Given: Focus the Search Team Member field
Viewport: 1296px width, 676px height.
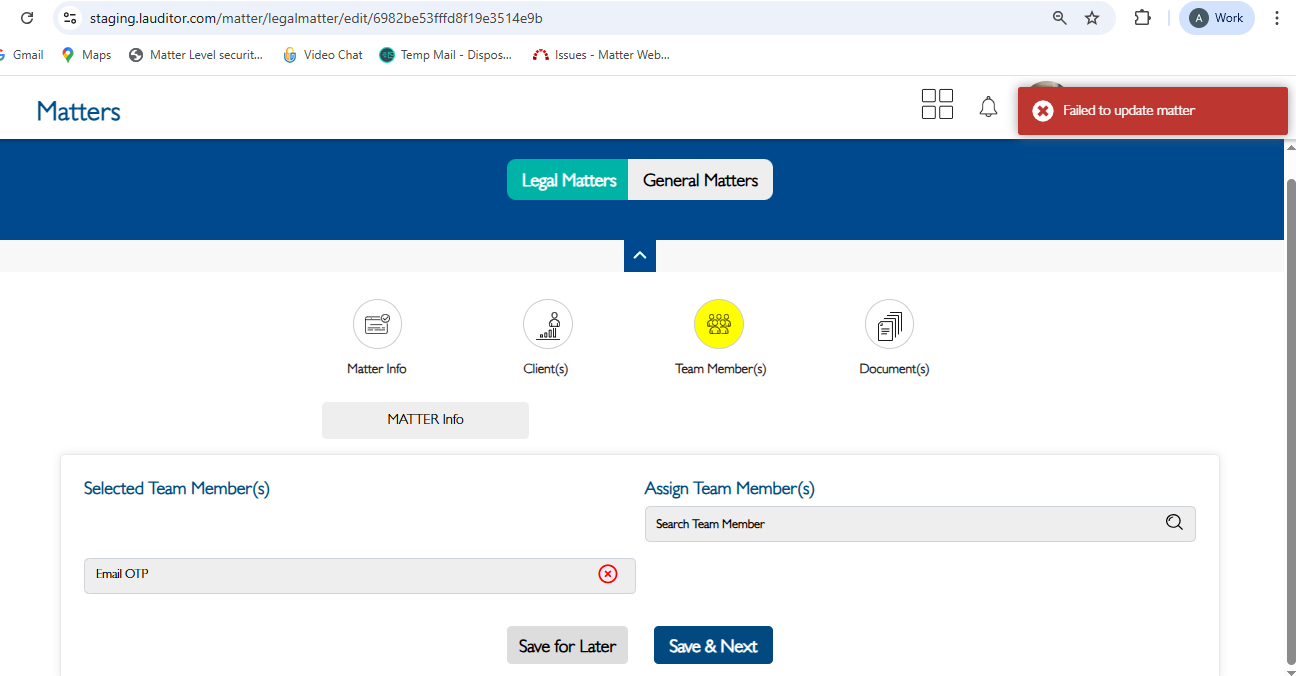Looking at the screenshot, I should click(x=900, y=524).
